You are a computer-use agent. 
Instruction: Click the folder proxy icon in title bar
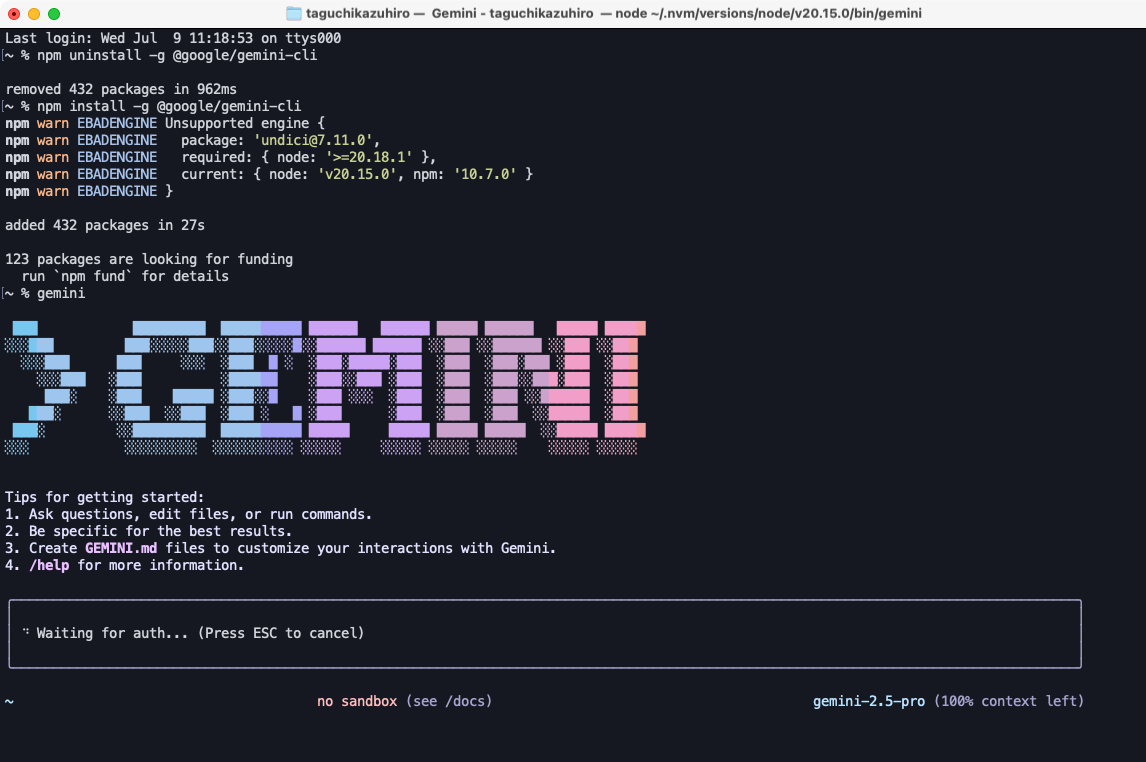coord(294,13)
